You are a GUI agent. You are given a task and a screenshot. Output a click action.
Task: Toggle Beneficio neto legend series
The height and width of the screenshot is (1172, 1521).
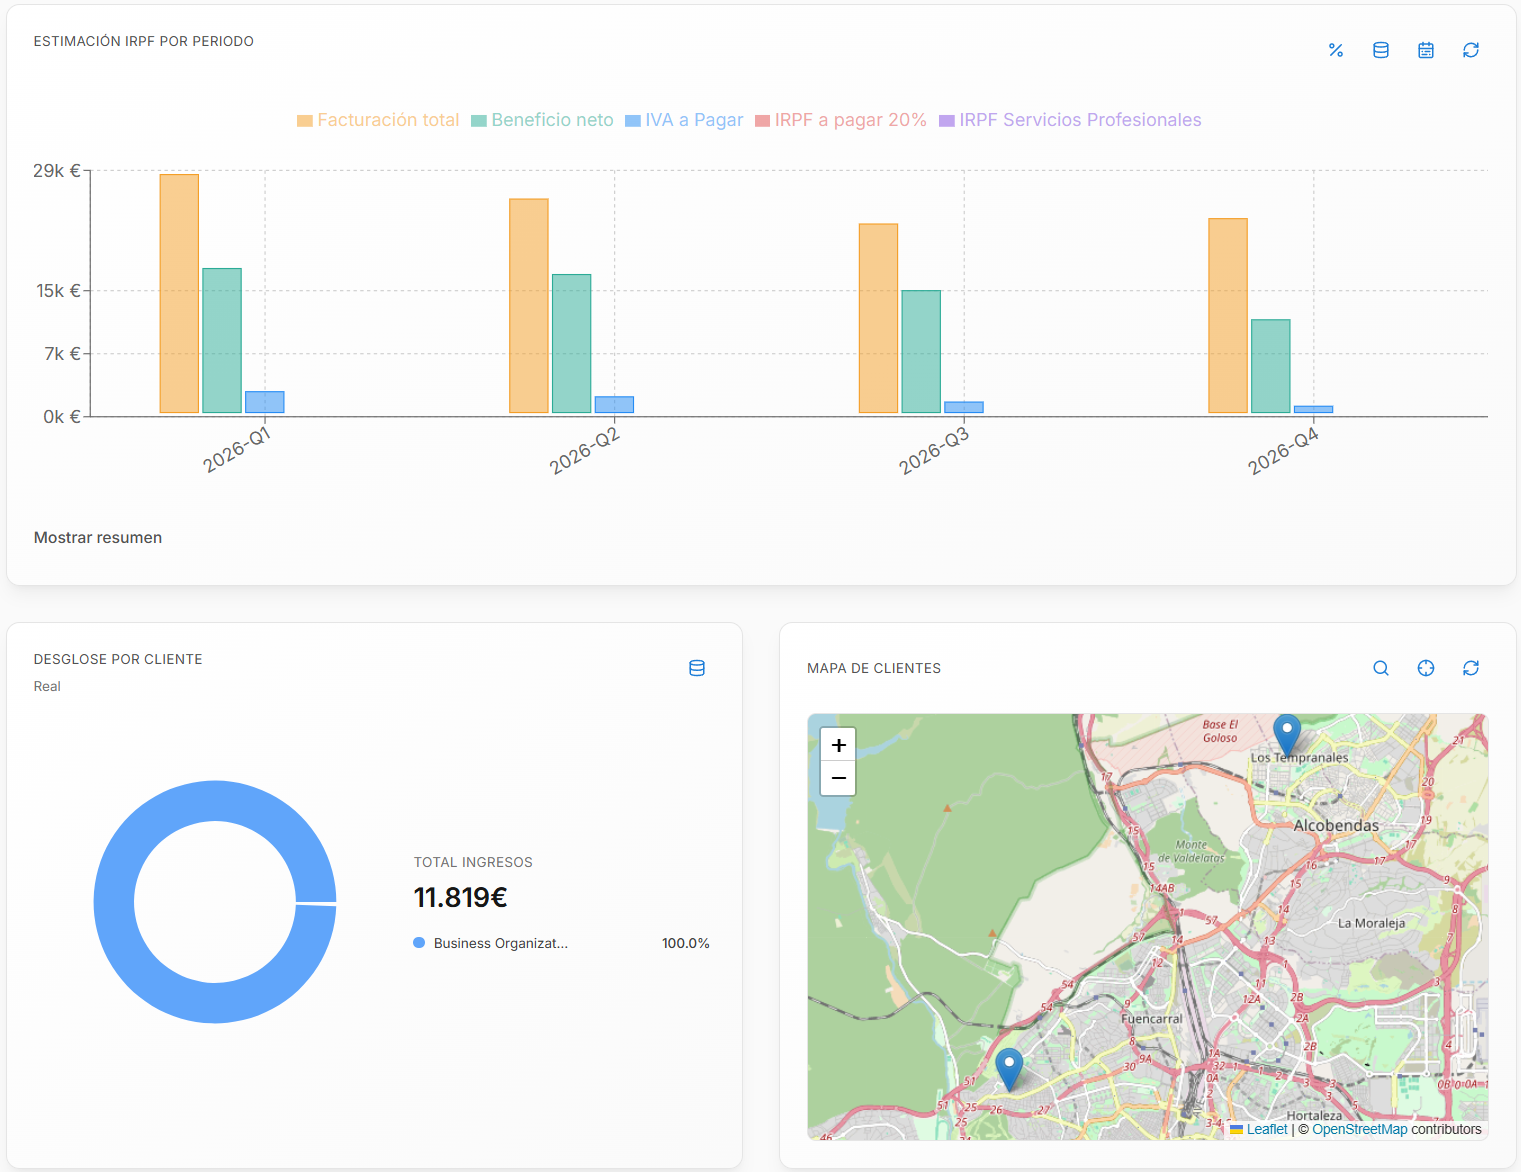click(x=542, y=120)
